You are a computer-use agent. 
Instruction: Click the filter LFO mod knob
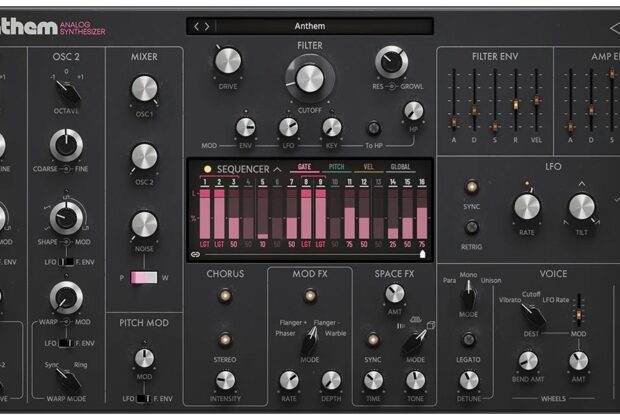288,127
